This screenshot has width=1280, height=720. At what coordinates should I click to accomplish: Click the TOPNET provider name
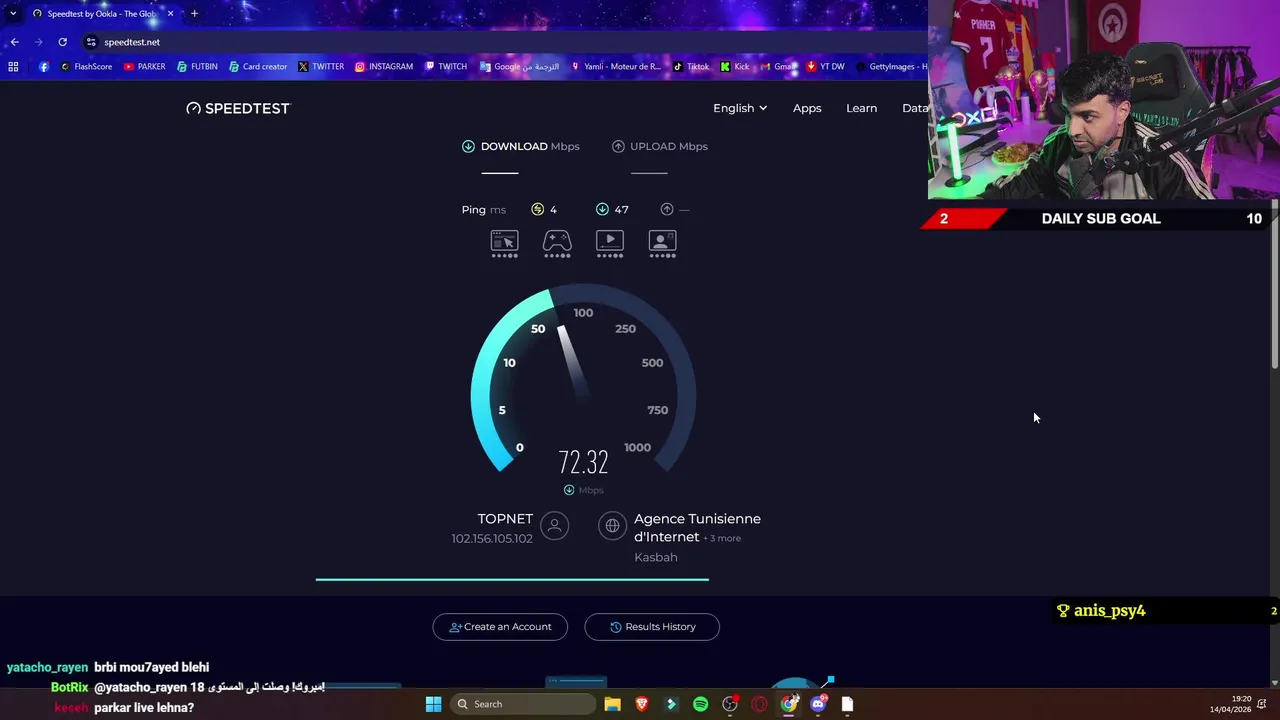(505, 519)
